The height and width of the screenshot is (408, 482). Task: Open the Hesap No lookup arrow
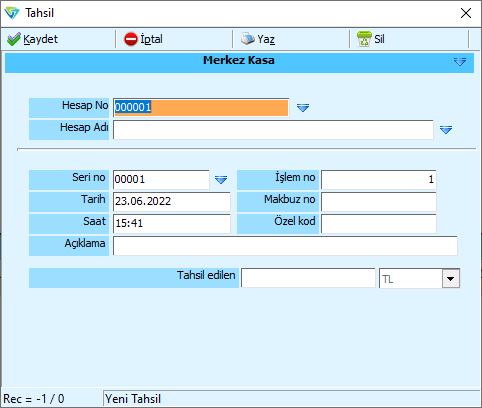coord(303,107)
